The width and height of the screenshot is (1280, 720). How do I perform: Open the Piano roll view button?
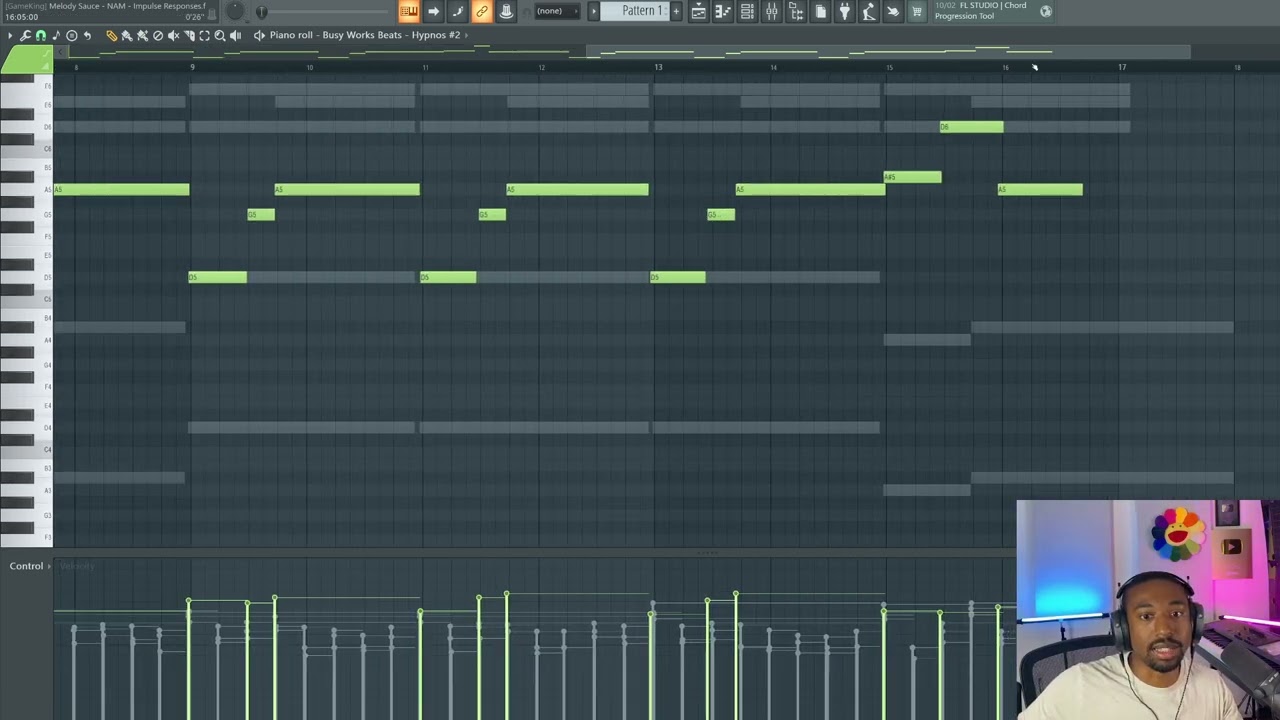[722, 11]
